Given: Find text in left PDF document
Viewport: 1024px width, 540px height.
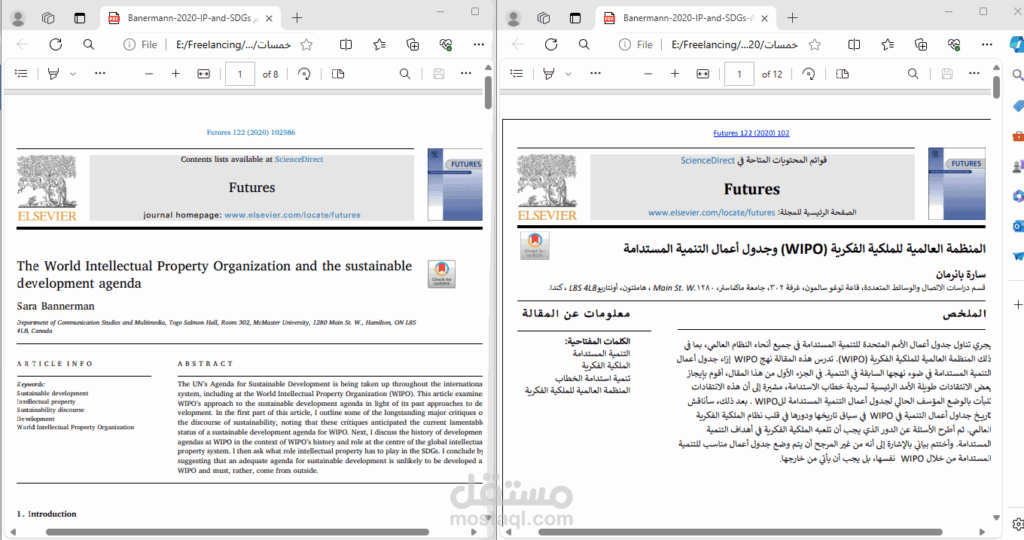Looking at the screenshot, I should point(405,74).
